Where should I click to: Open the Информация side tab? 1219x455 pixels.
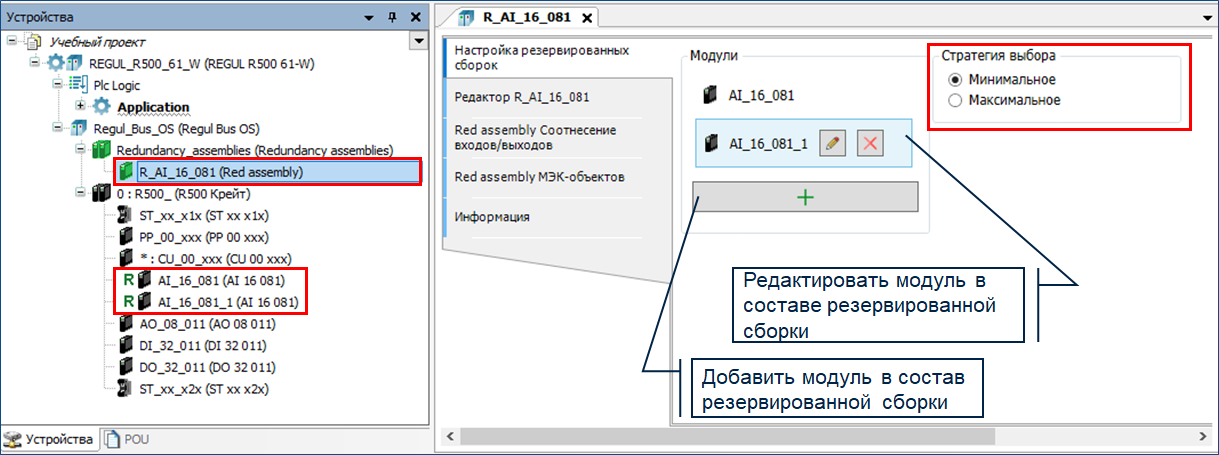tap(492, 216)
